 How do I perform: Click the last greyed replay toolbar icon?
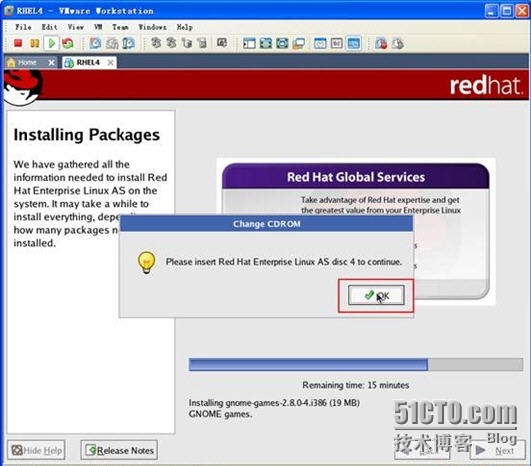pos(398,43)
